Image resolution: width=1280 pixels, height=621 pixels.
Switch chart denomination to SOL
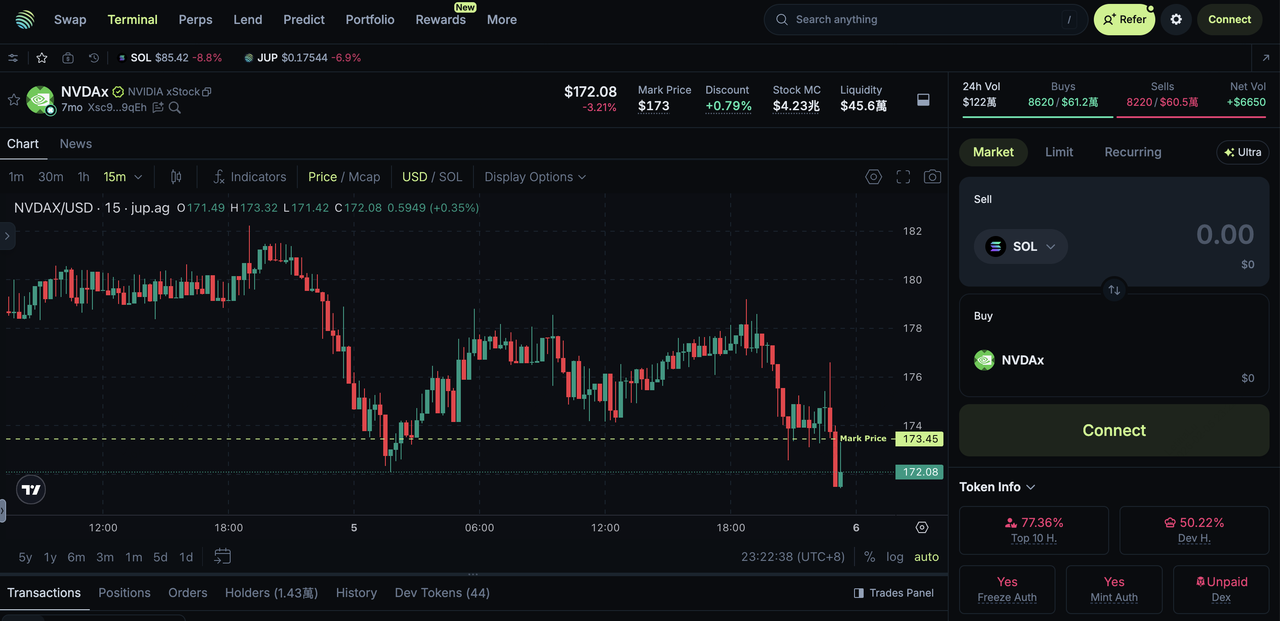point(450,177)
